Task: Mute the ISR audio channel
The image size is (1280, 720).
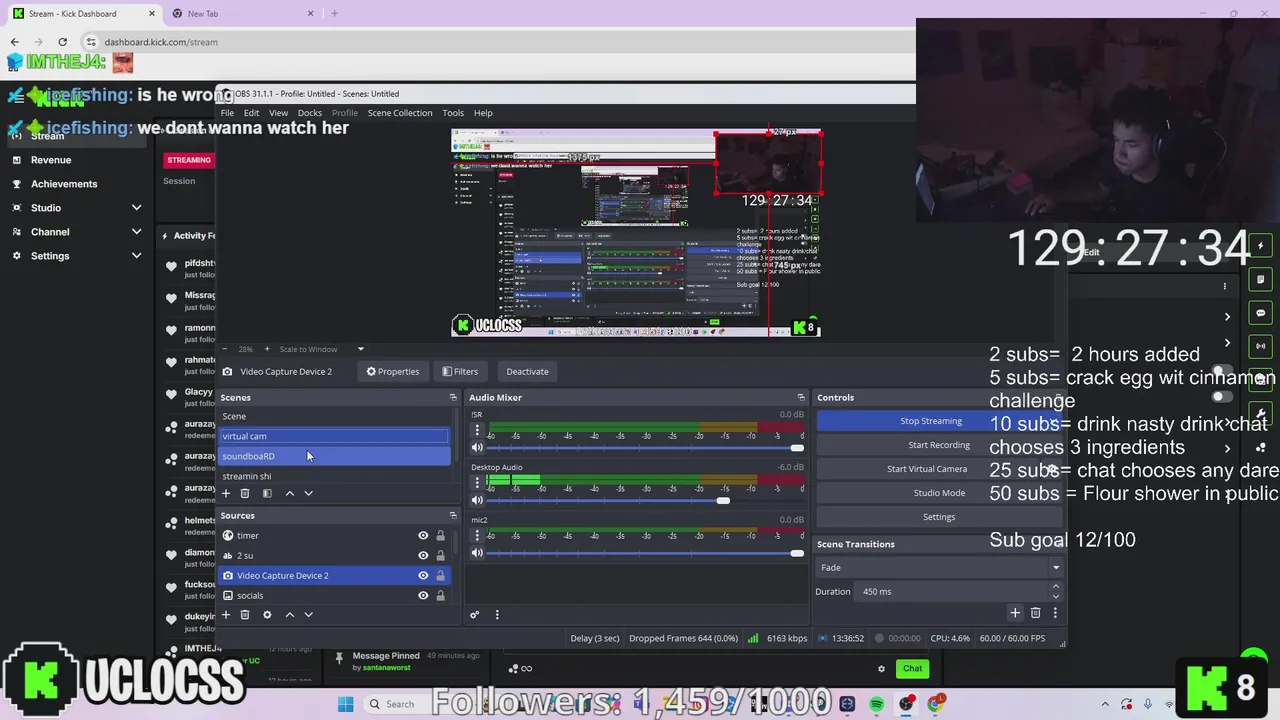Action: (477, 448)
